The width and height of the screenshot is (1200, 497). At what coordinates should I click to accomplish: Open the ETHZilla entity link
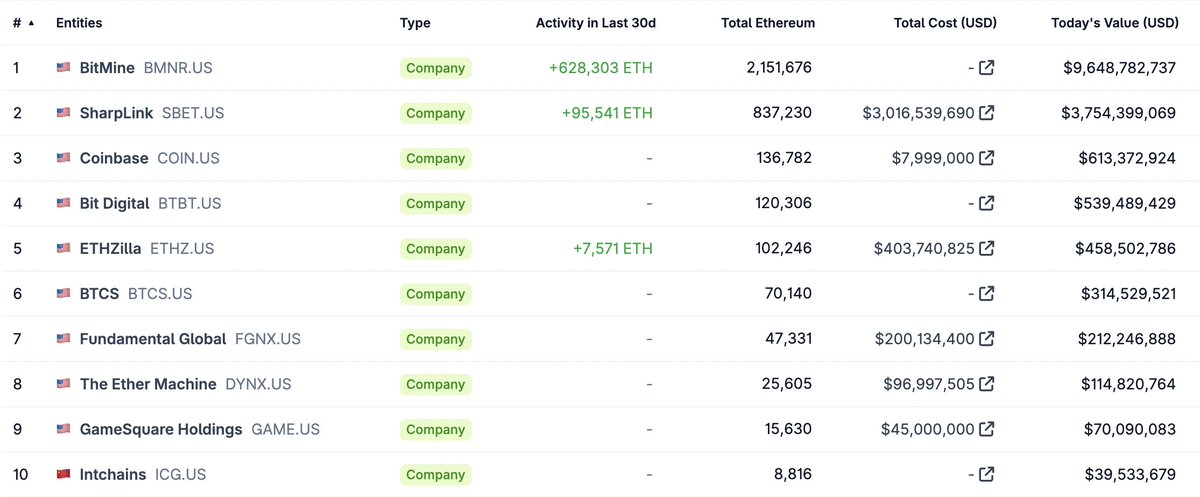[110, 248]
